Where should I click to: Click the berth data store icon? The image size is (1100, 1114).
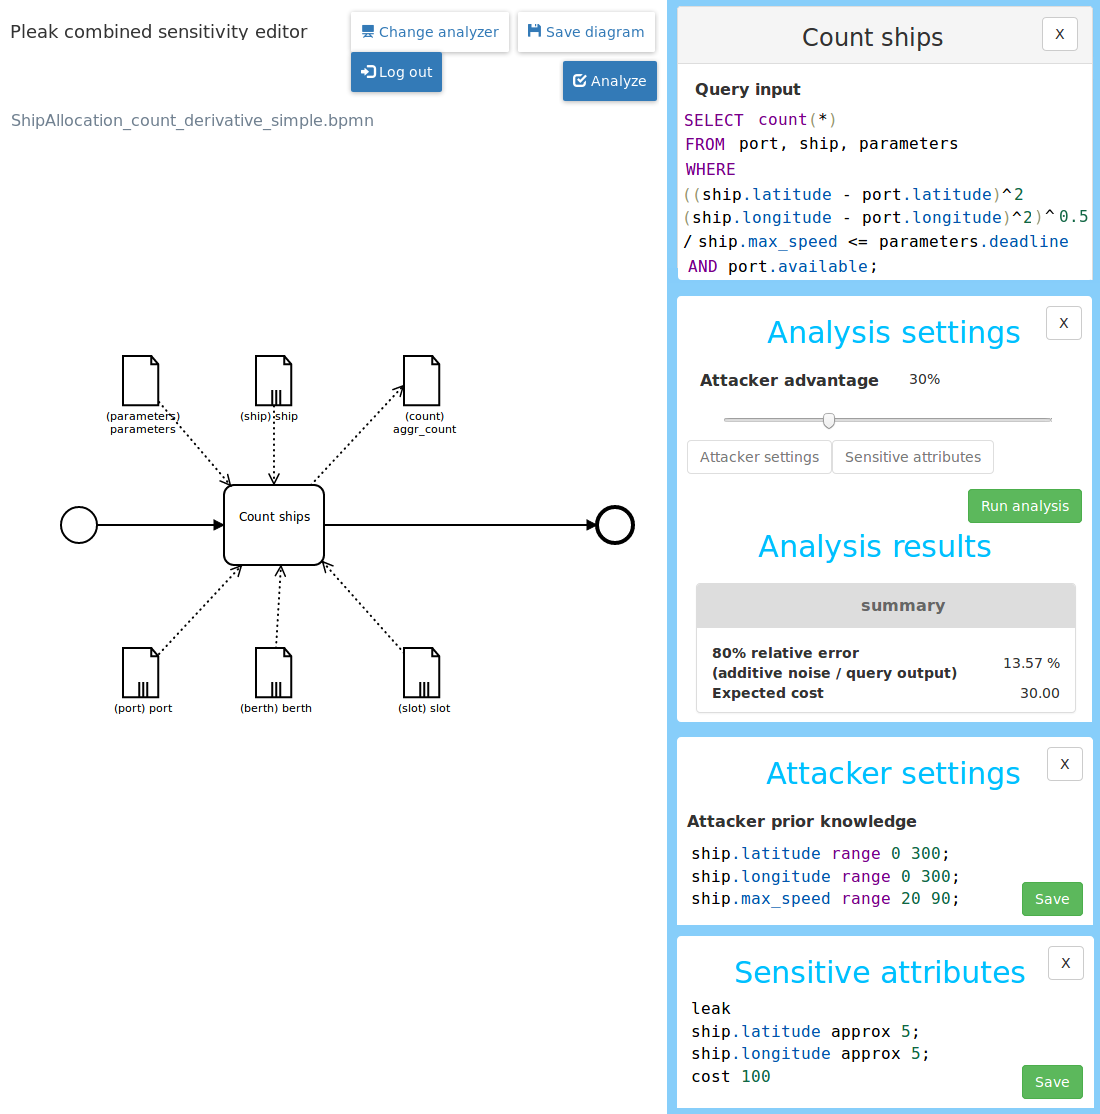coord(273,672)
